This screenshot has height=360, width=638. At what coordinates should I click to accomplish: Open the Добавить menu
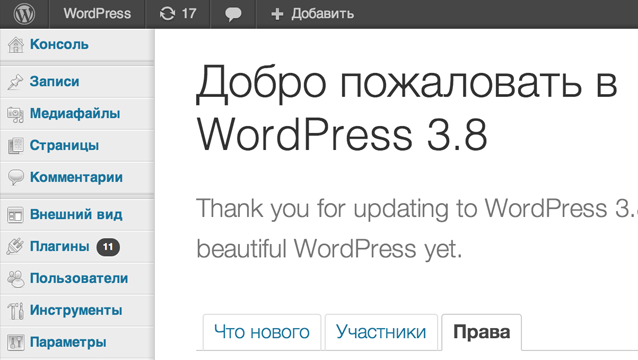coord(322,14)
